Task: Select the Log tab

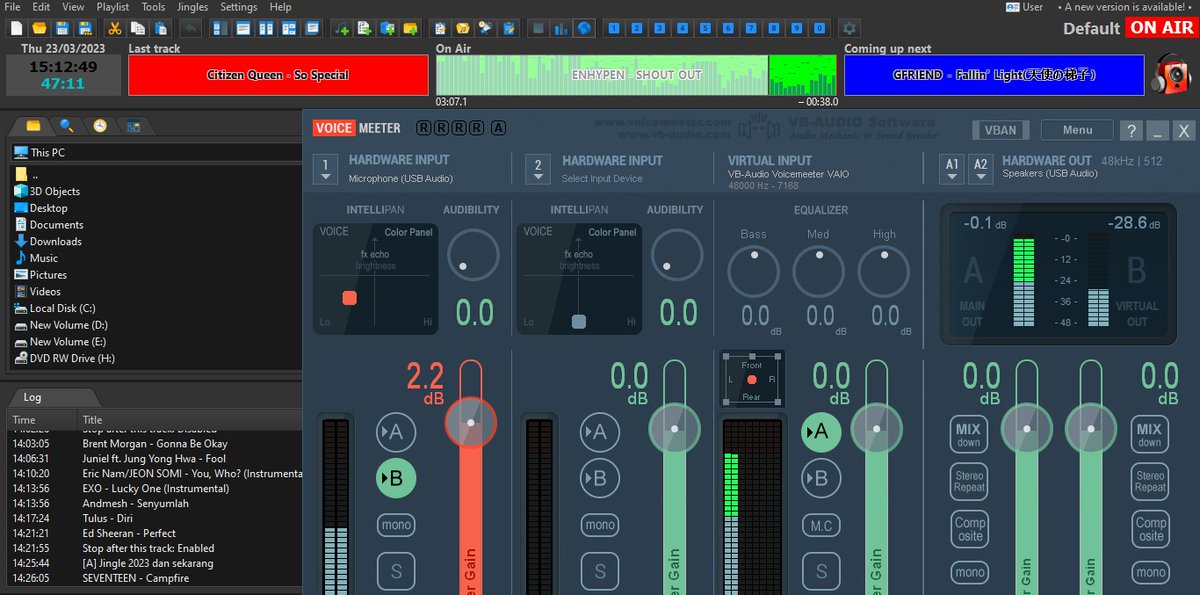Action: click(33, 397)
